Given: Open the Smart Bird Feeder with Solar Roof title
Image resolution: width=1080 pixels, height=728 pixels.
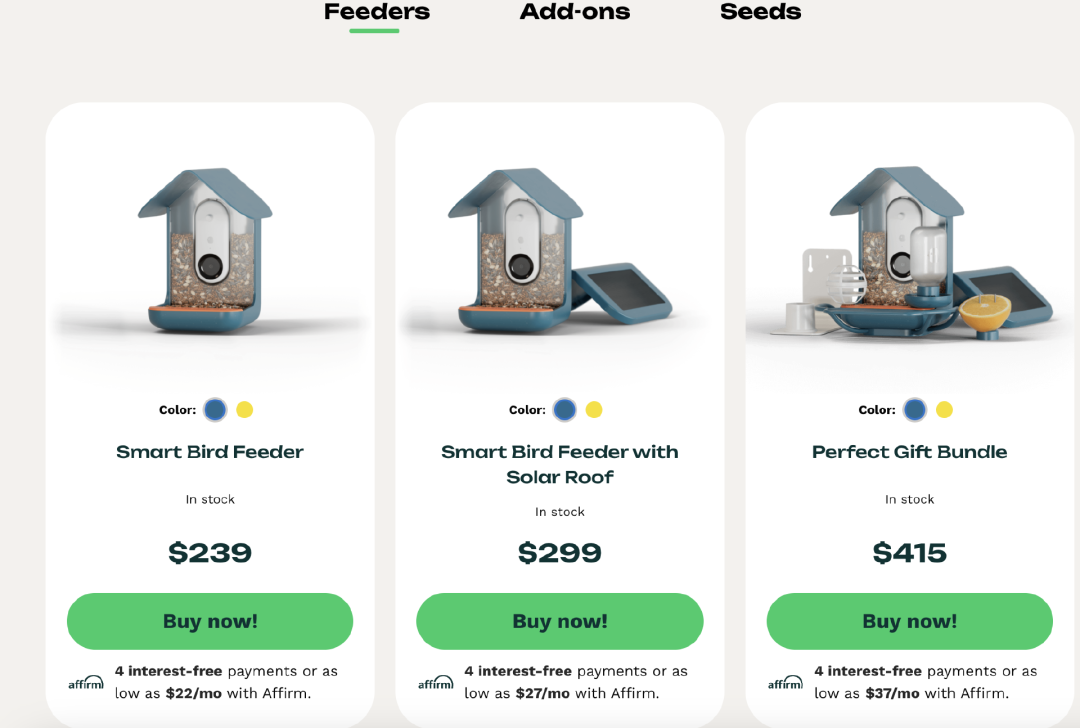Looking at the screenshot, I should 560,464.
